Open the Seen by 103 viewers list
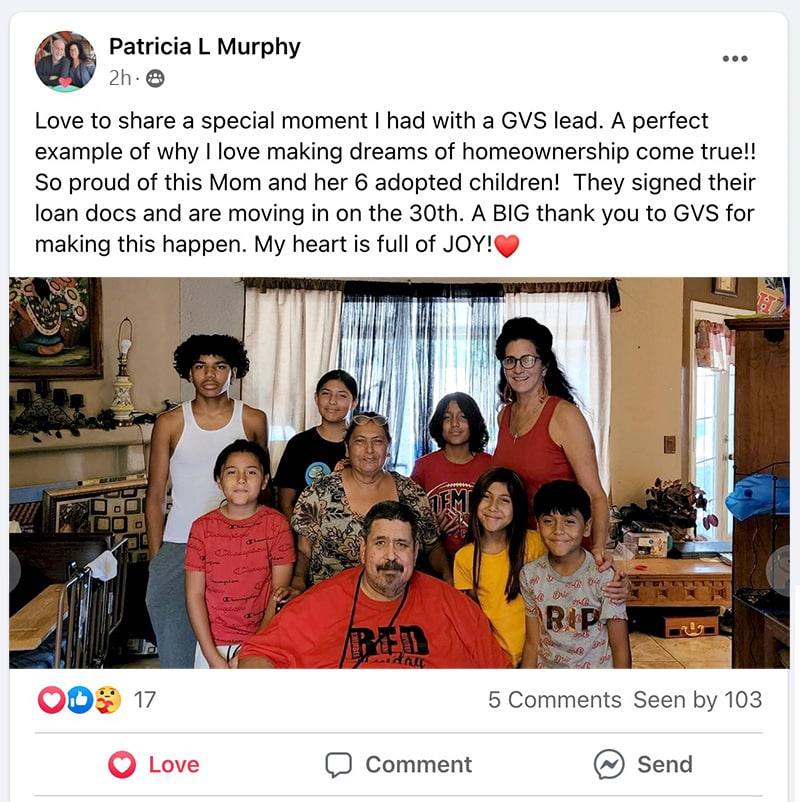This screenshot has height=802, width=800. tap(698, 700)
